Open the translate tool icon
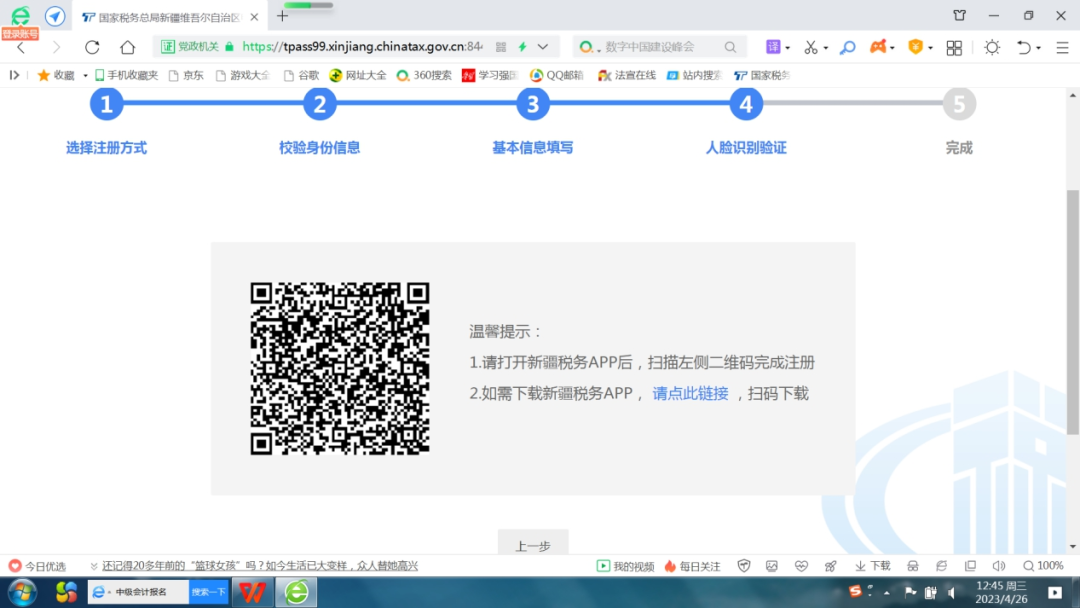 [773, 47]
